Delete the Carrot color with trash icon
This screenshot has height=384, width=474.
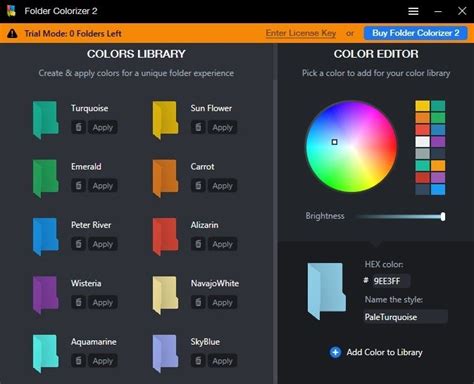[198, 186]
